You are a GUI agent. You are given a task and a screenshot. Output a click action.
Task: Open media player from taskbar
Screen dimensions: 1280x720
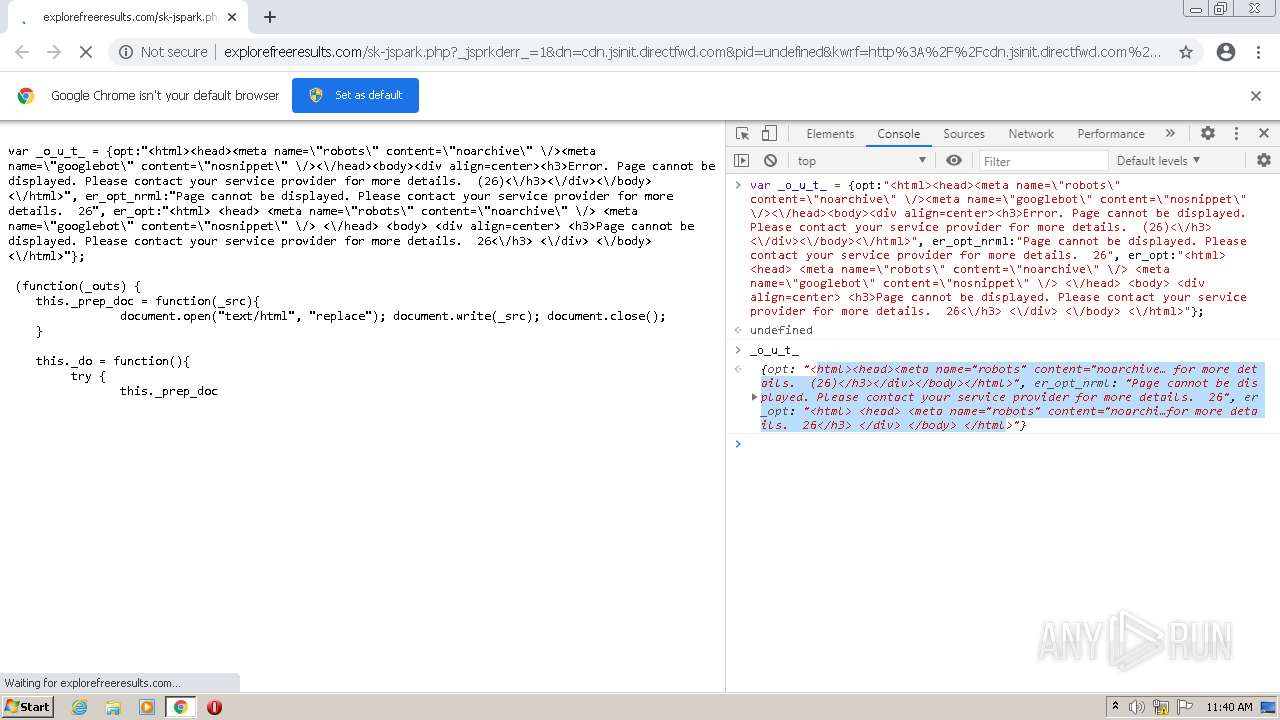147,707
